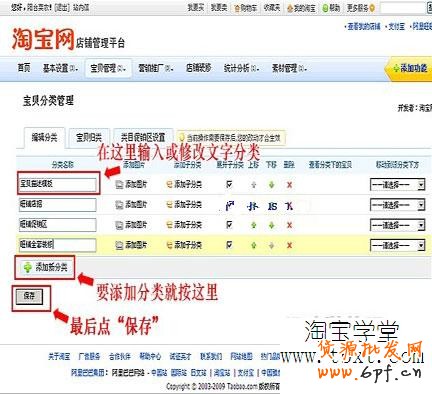Click 添加子分类 icon in third category row

coord(169,225)
